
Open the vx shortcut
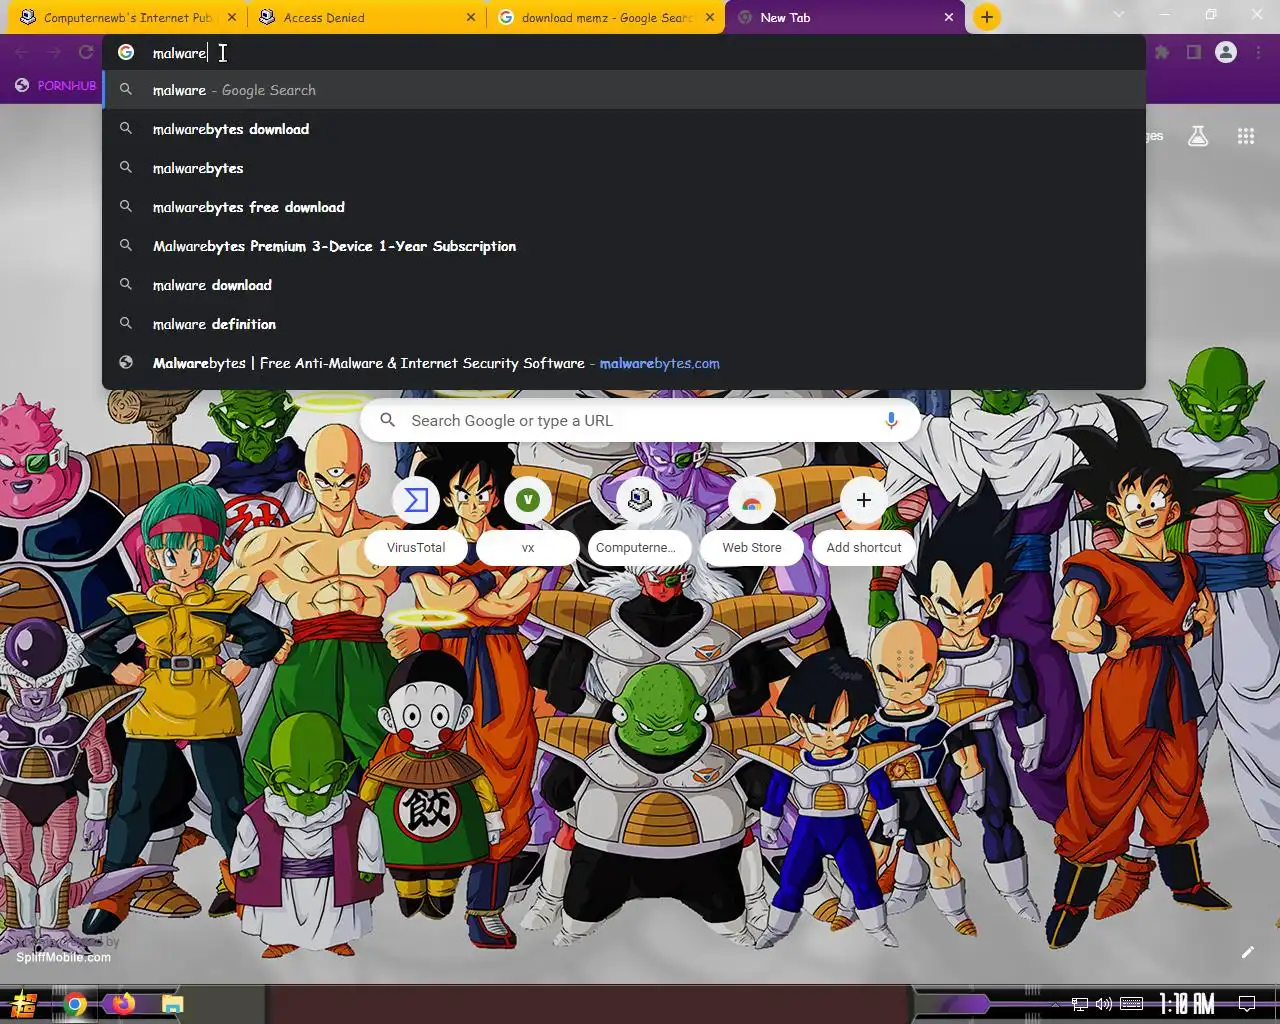[x=528, y=522]
